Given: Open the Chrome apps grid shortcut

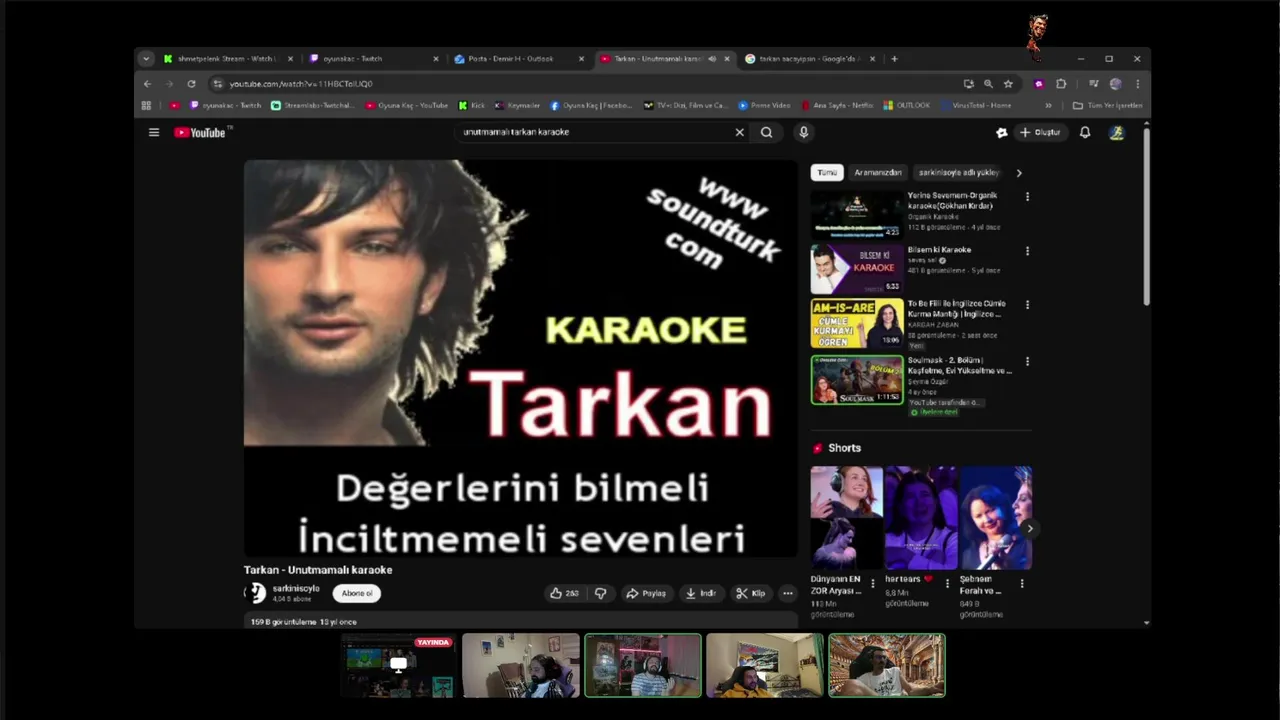Looking at the screenshot, I should pos(147,105).
